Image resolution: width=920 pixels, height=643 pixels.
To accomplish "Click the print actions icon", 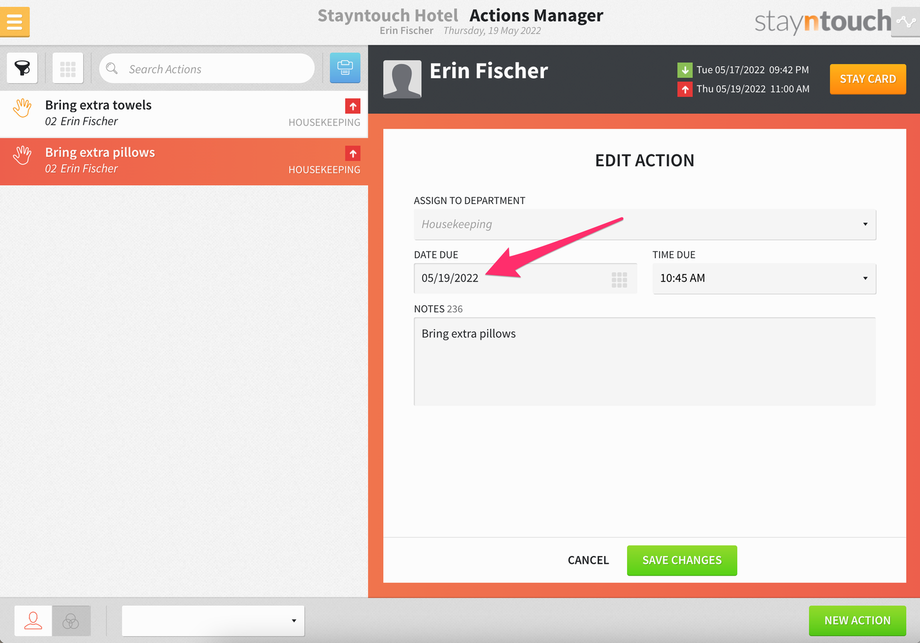I will pyautogui.click(x=345, y=68).
